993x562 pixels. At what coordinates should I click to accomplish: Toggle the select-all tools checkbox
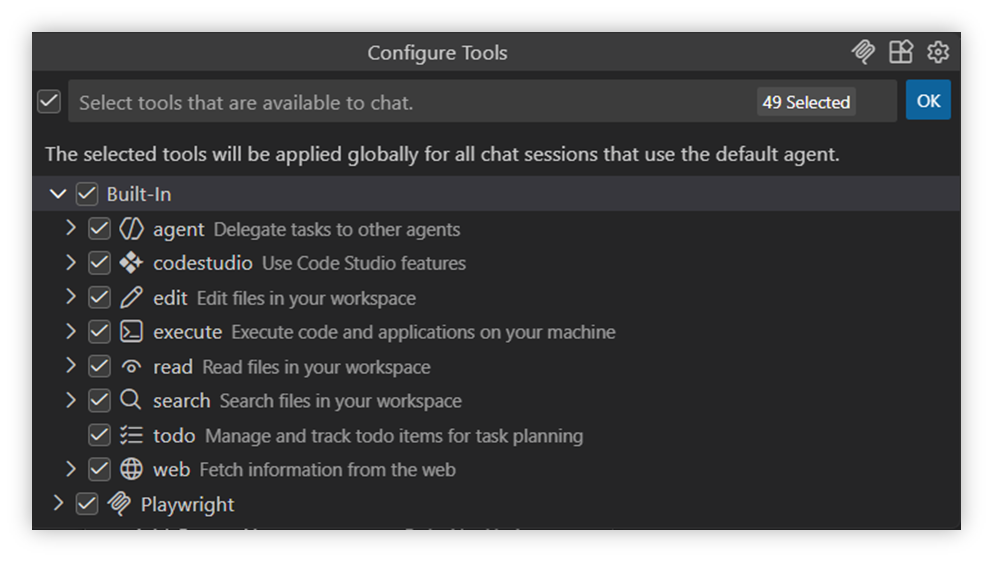click(49, 102)
